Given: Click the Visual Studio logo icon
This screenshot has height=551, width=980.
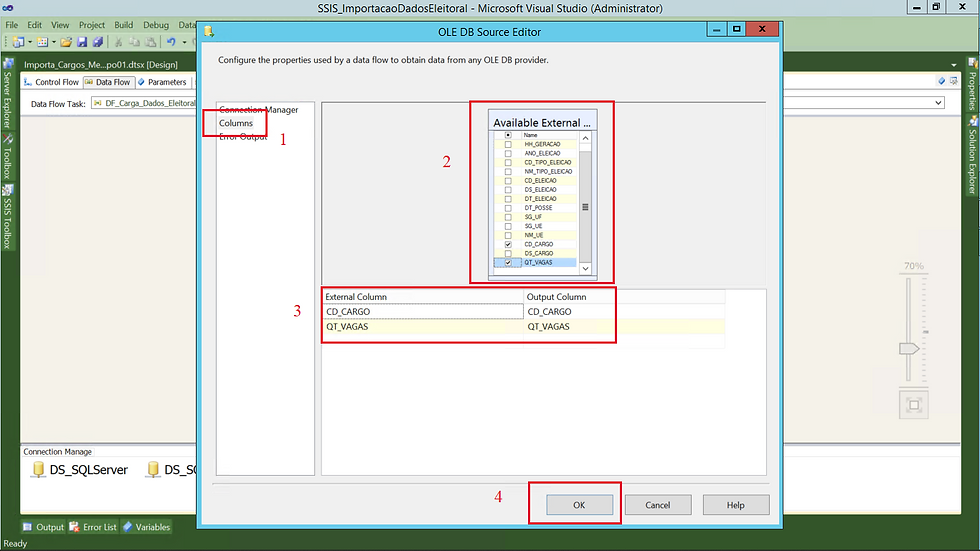Looking at the screenshot, I should [8, 8].
